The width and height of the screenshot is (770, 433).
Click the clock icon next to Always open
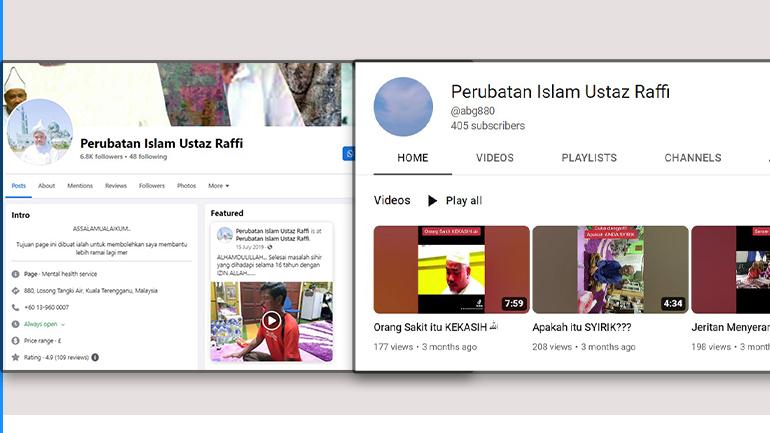(x=15, y=324)
